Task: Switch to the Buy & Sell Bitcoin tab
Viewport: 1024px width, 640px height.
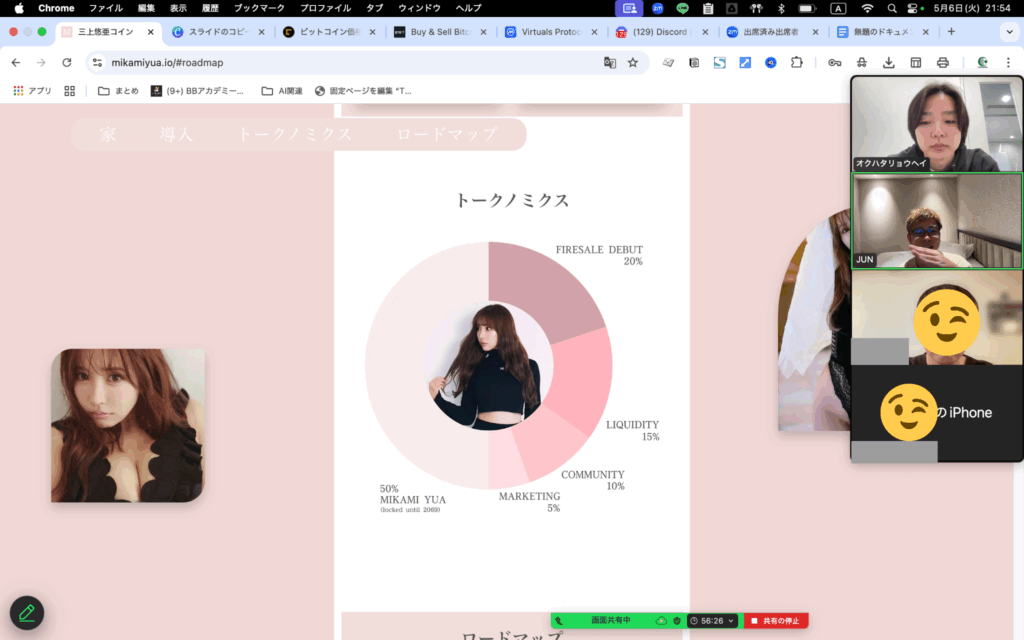Action: click(440, 31)
